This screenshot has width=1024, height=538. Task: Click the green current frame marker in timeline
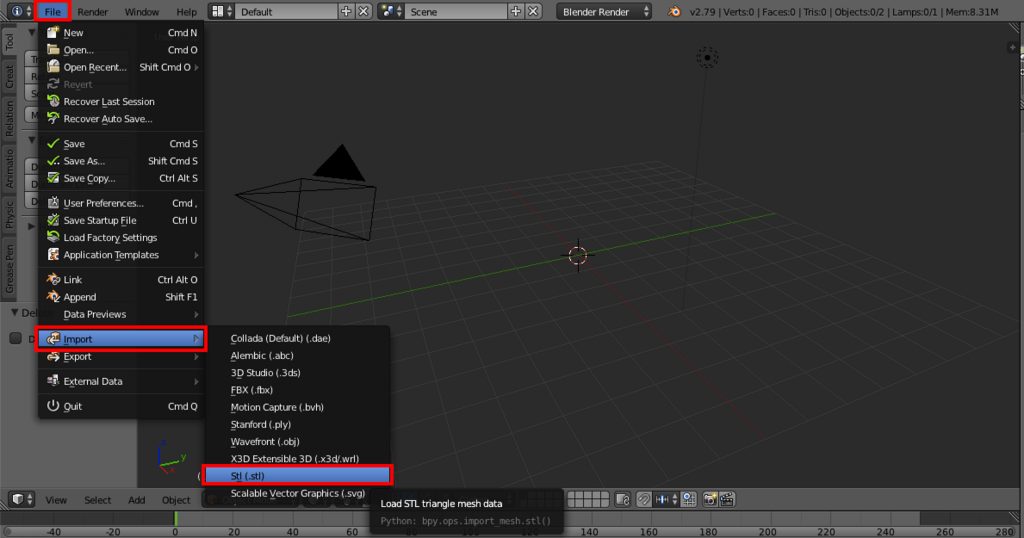(x=176, y=519)
